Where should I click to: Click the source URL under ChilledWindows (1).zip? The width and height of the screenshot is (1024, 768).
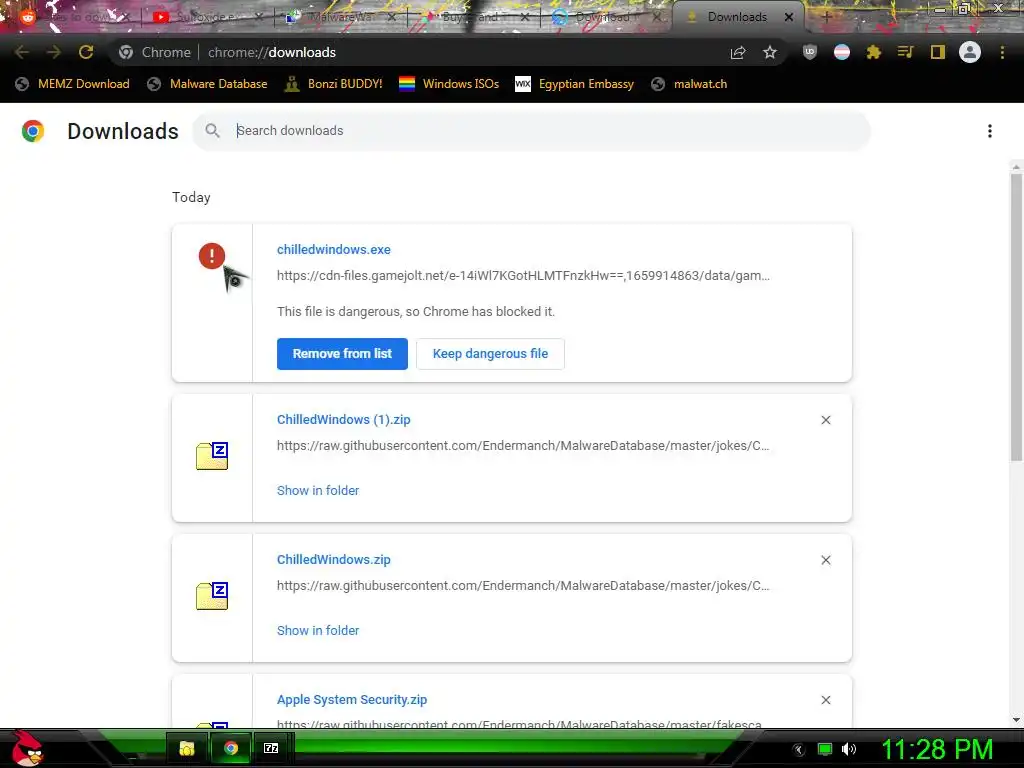[523, 445]
